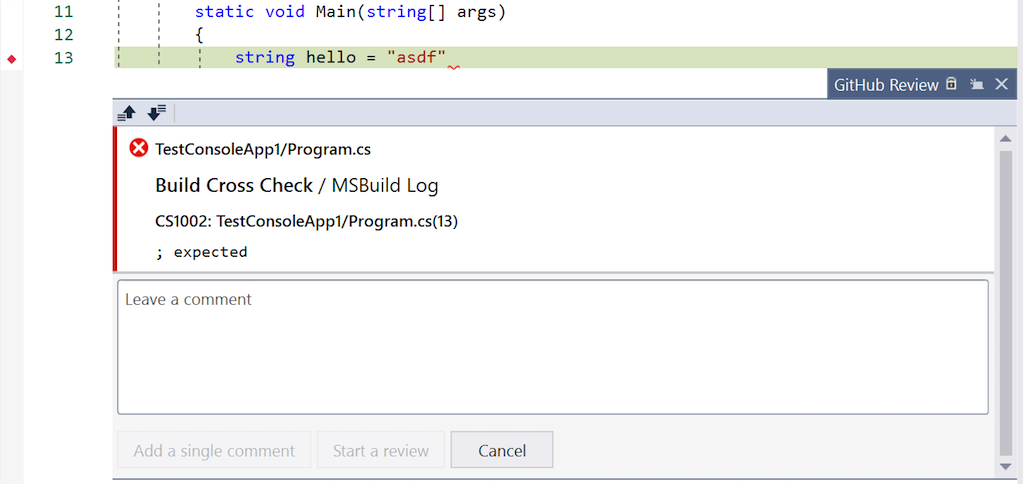This screenshot has height=484, width=1023.
Task: Click the vertical scrollbar thumb in review panel
Action: click(x=1006, y=300)
